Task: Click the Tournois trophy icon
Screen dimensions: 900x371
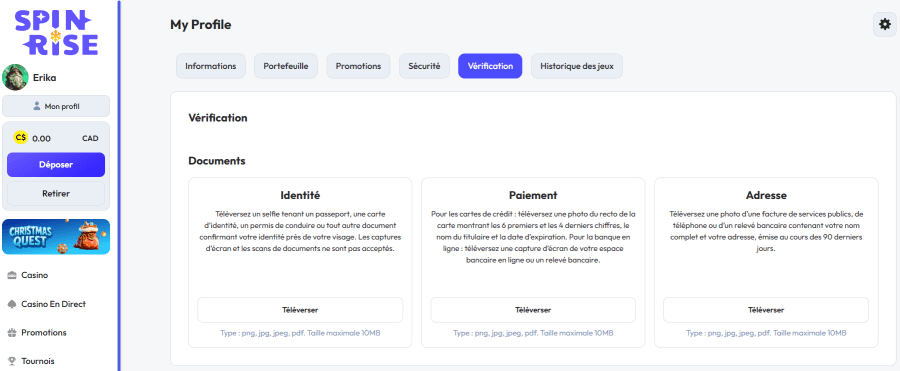Action: point(11,361)
